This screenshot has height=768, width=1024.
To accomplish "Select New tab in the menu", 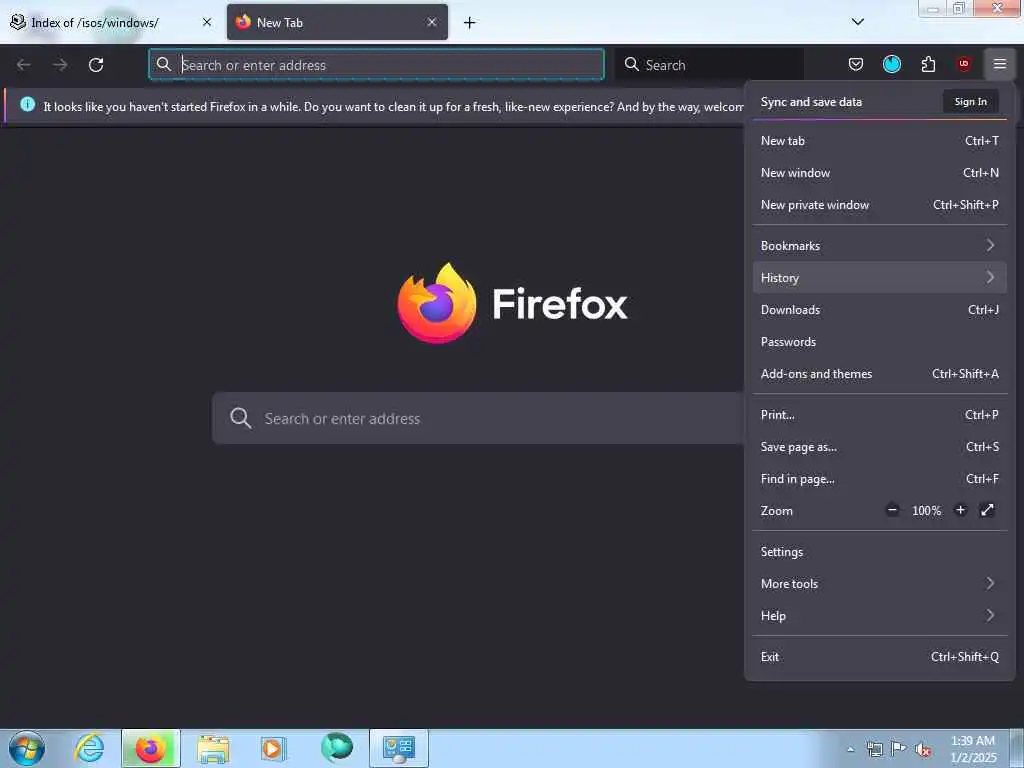I will 879,140.
